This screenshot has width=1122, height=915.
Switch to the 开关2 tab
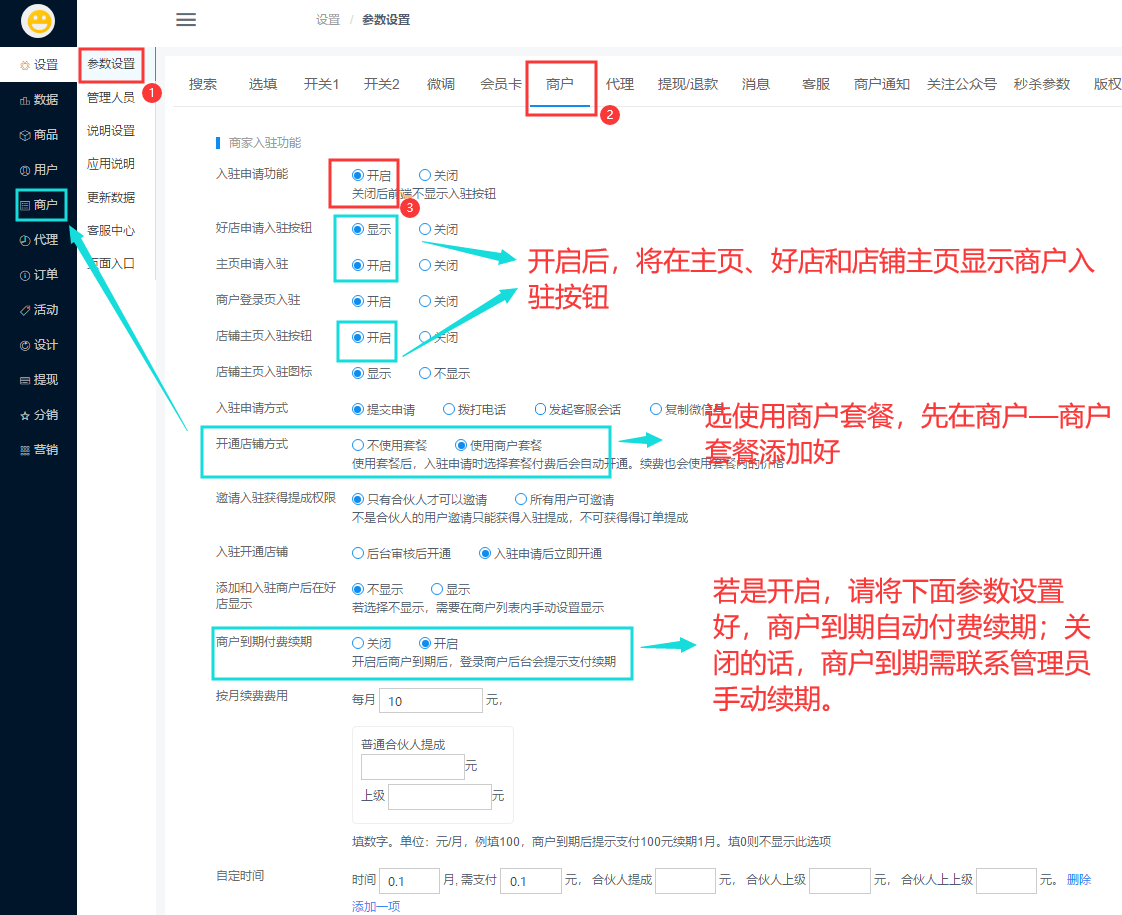pos(381,84)
